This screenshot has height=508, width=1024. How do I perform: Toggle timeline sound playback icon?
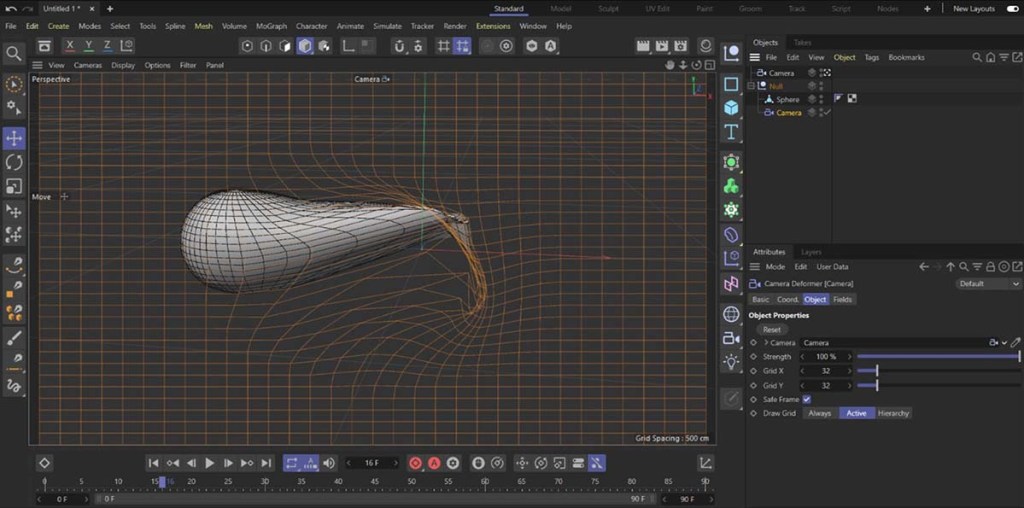pos(328,463)
